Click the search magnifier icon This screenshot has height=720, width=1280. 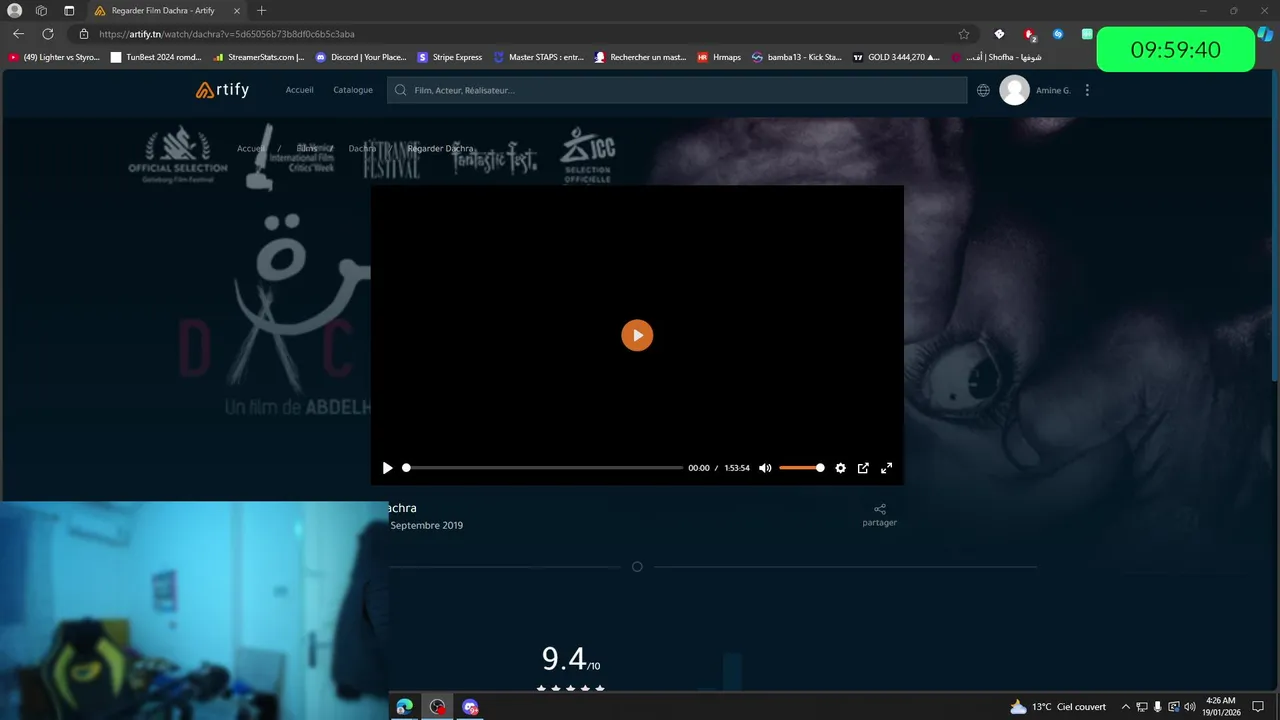click(401, 90)
